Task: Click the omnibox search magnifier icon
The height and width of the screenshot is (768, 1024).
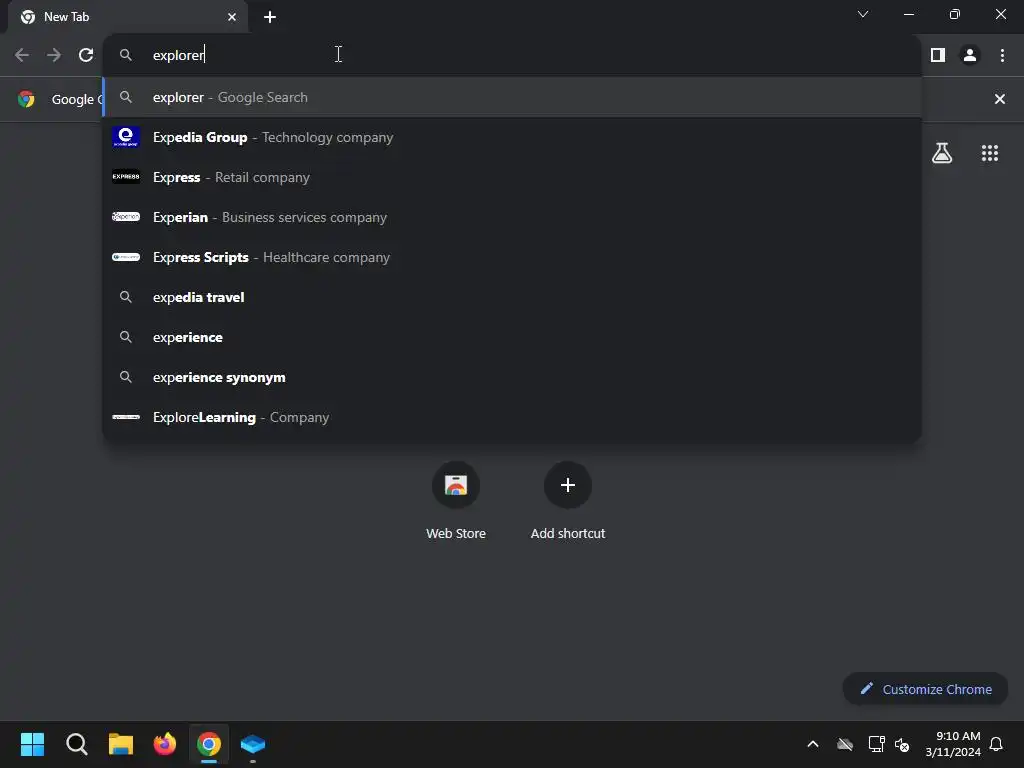Action: pyautogui.click(x=126, y=56)
